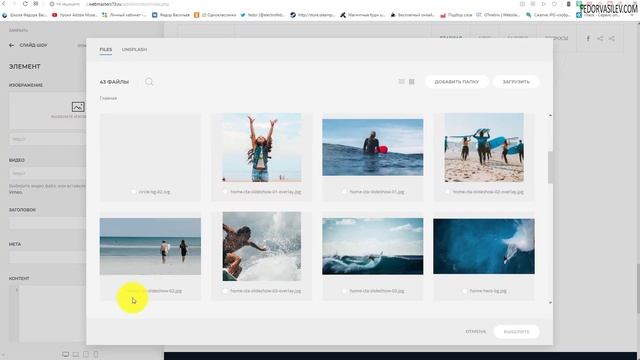Switch to the FILES tab
Image resolution: width=640 pixels, height=360 pixels.
(106, 49)
